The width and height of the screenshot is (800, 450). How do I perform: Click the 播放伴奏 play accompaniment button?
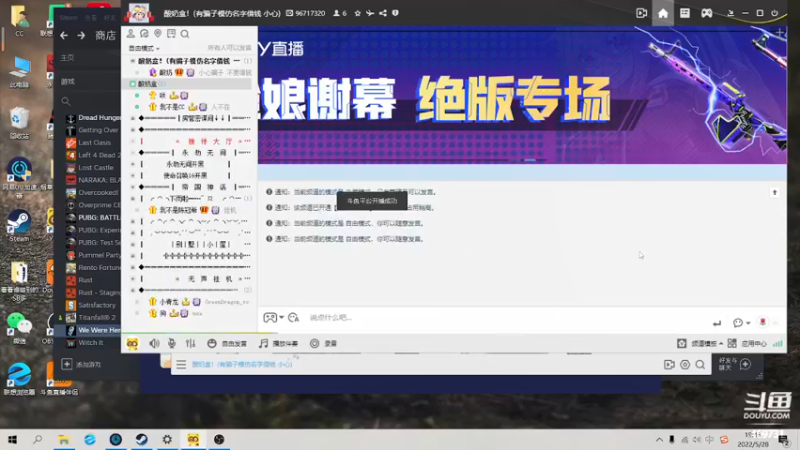[279, 343]
